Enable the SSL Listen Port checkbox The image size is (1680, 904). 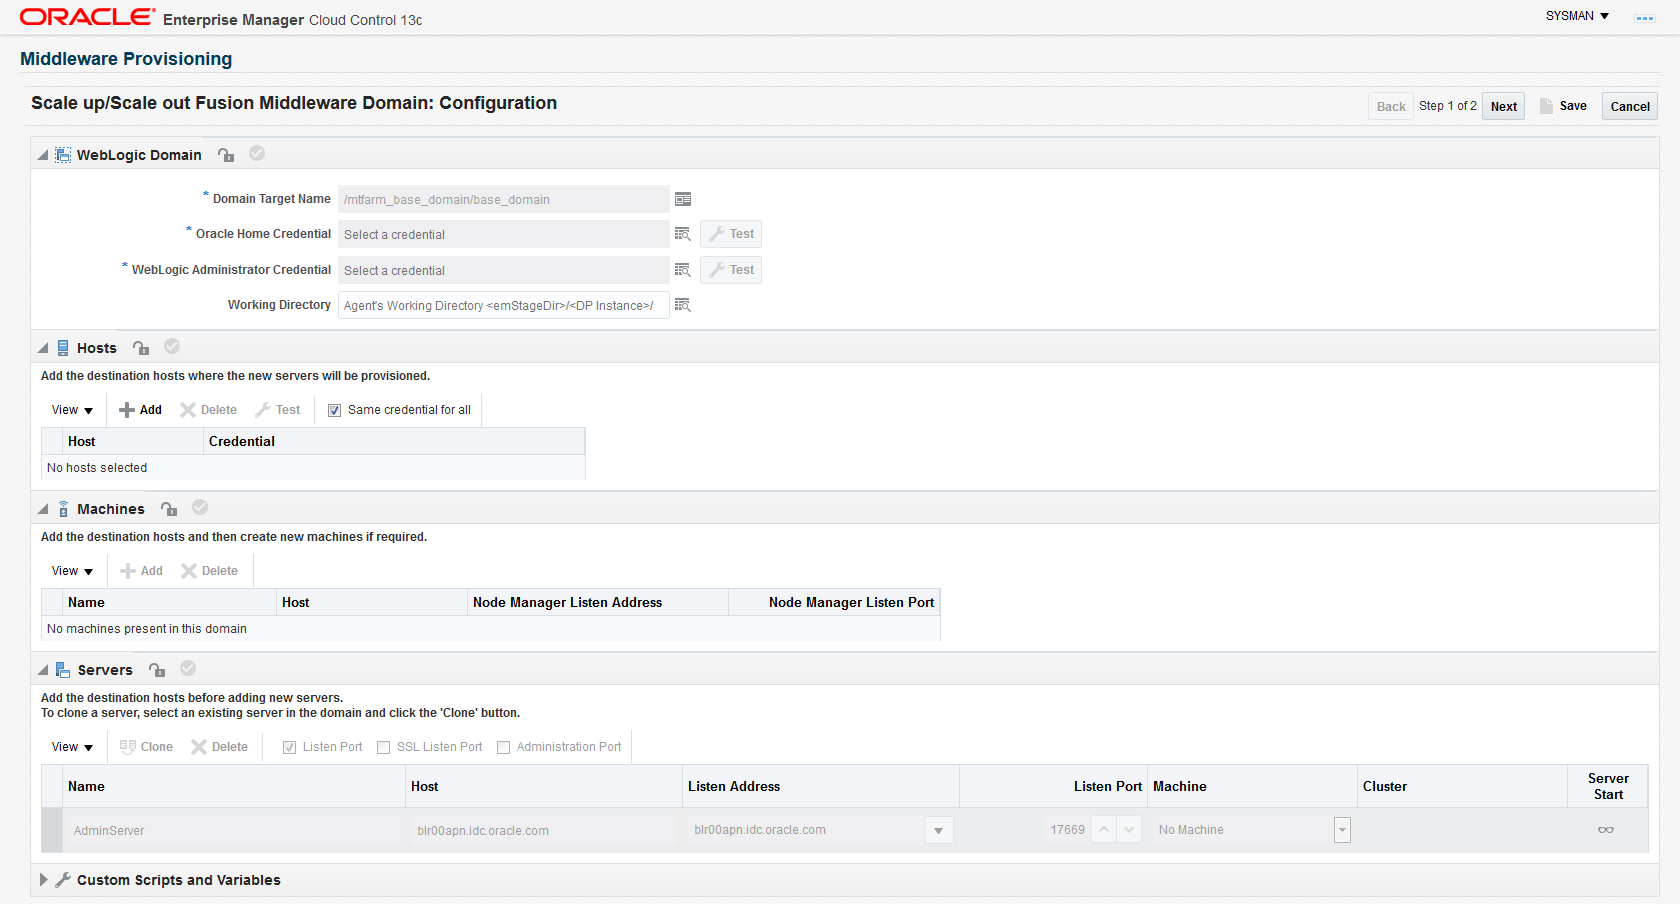point(384,747)
